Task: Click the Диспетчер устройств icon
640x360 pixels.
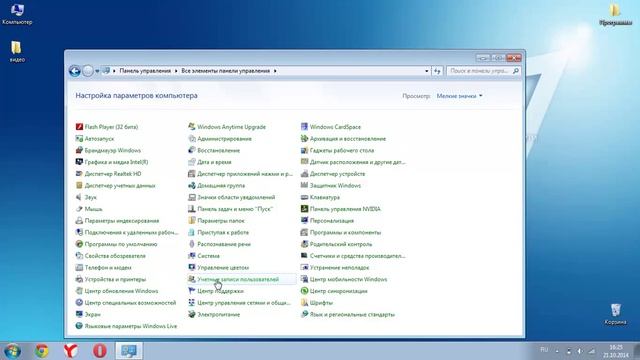Action: tap(304, 174)
